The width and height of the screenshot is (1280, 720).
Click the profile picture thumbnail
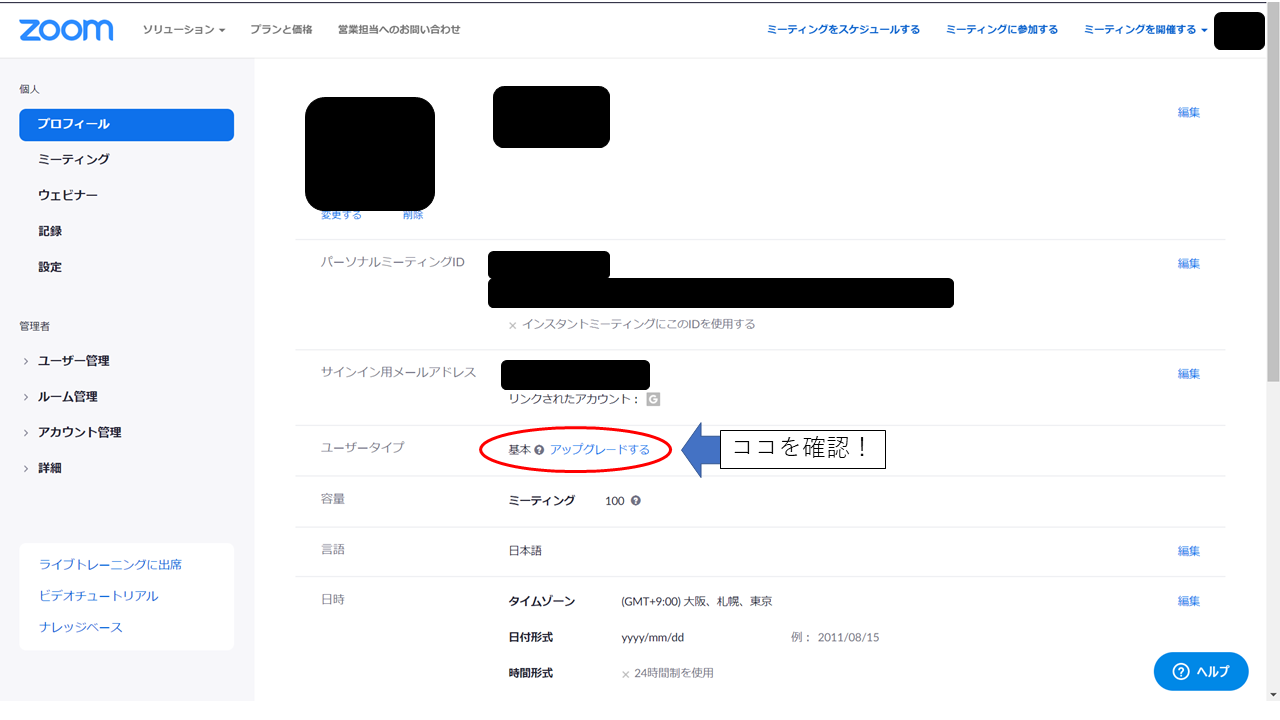(370, 153)
